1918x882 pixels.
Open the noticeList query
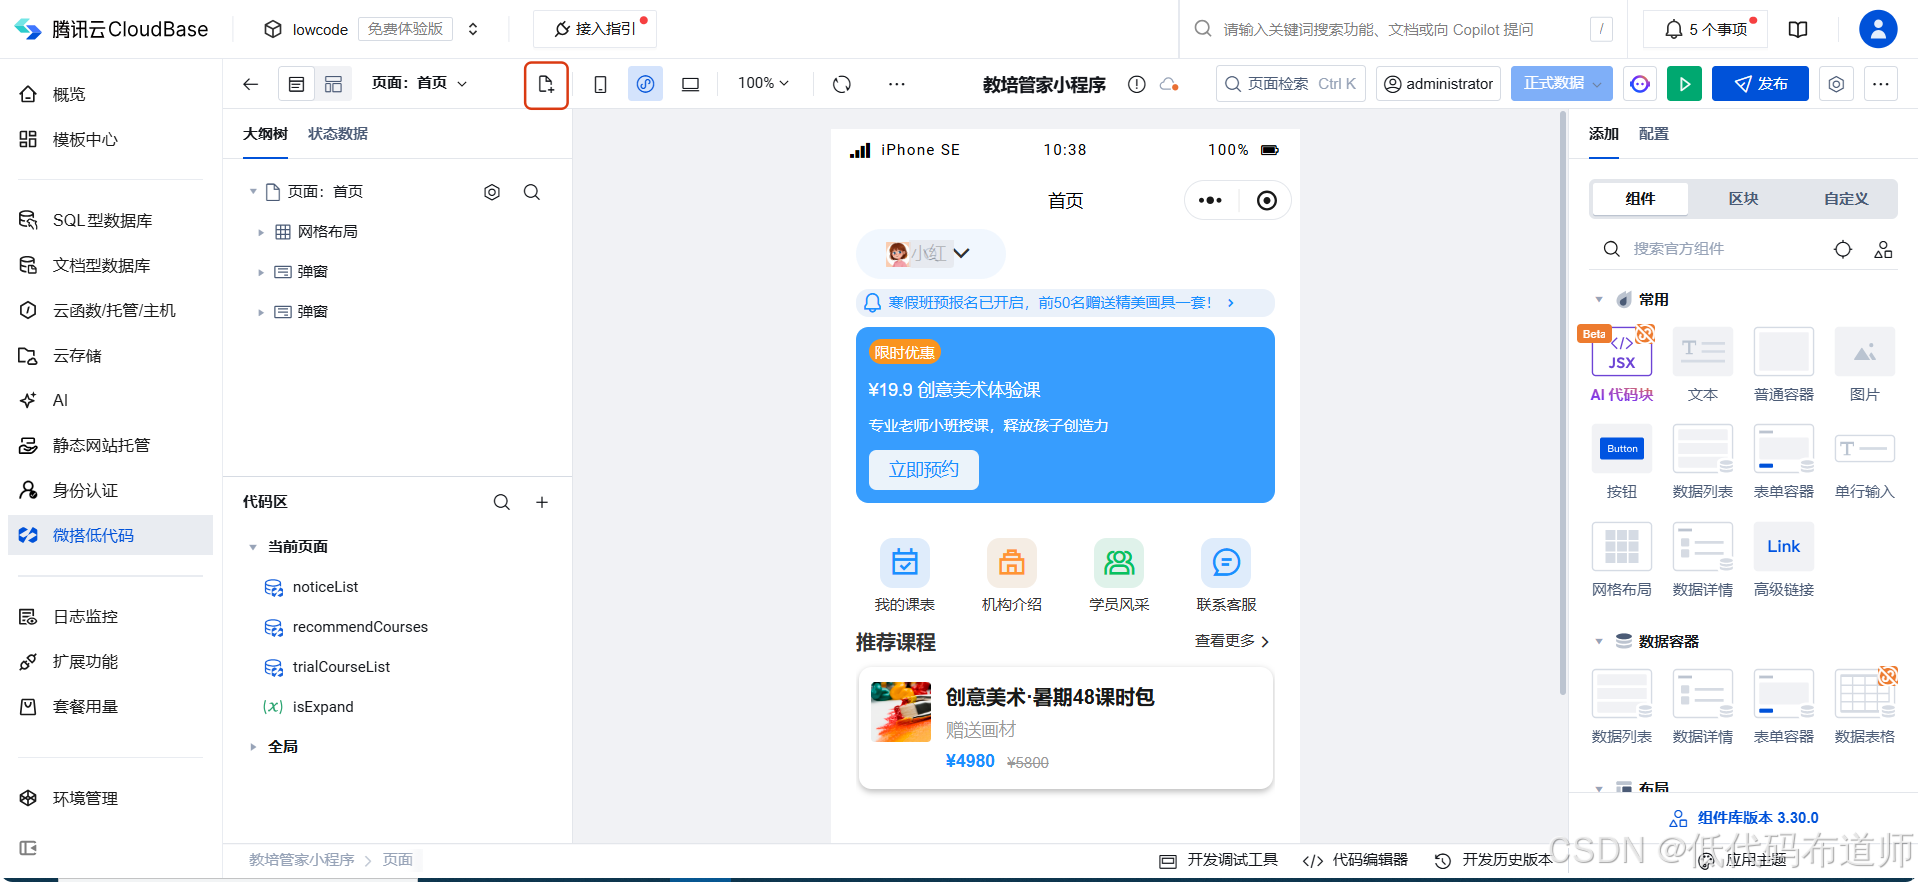[325, 587]
